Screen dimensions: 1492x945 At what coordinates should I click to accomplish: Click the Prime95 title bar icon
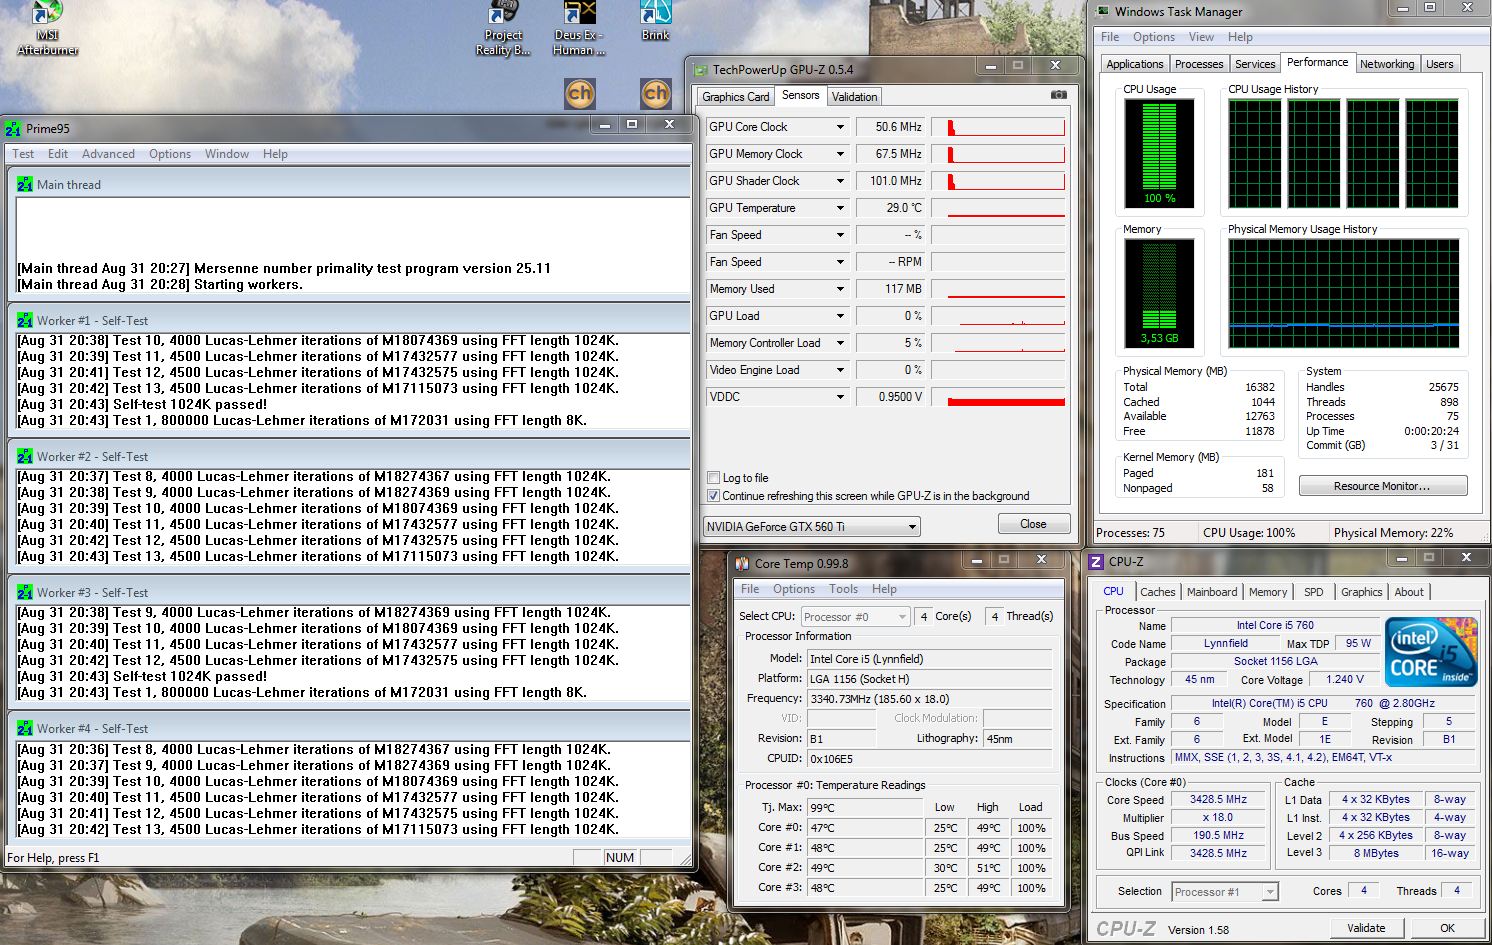(x=13, y=128)
